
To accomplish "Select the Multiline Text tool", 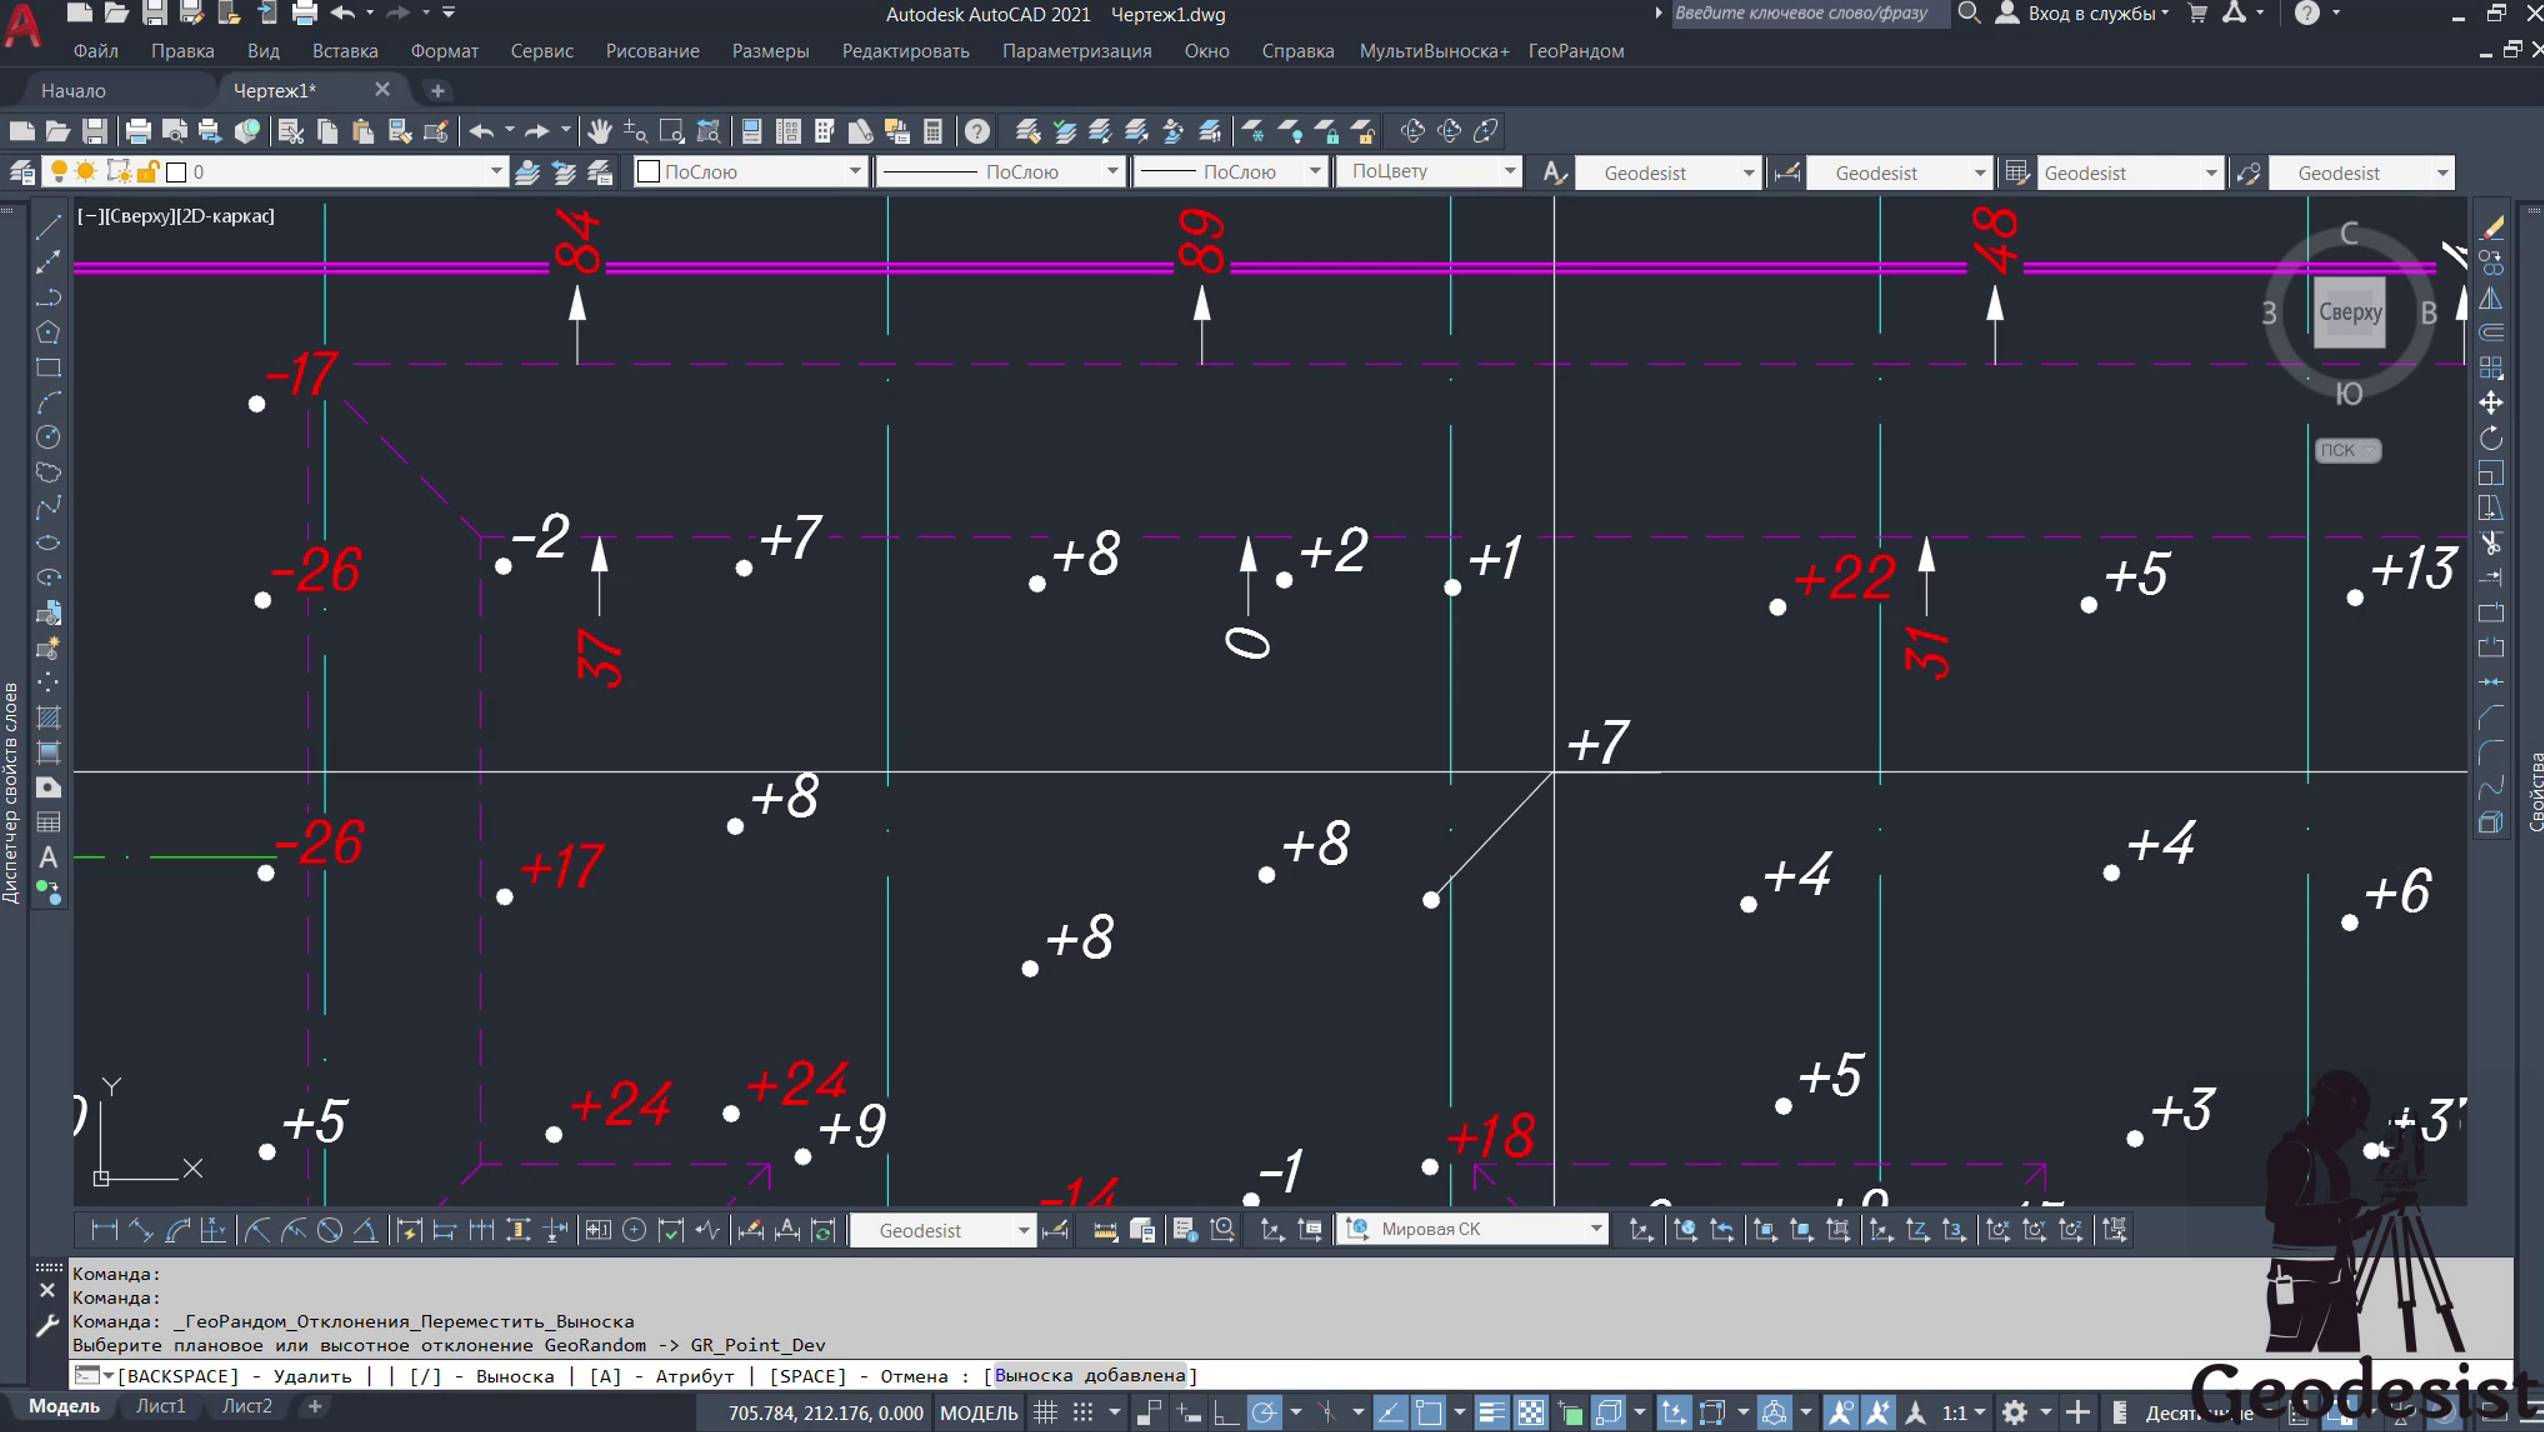I will point(48,857).
